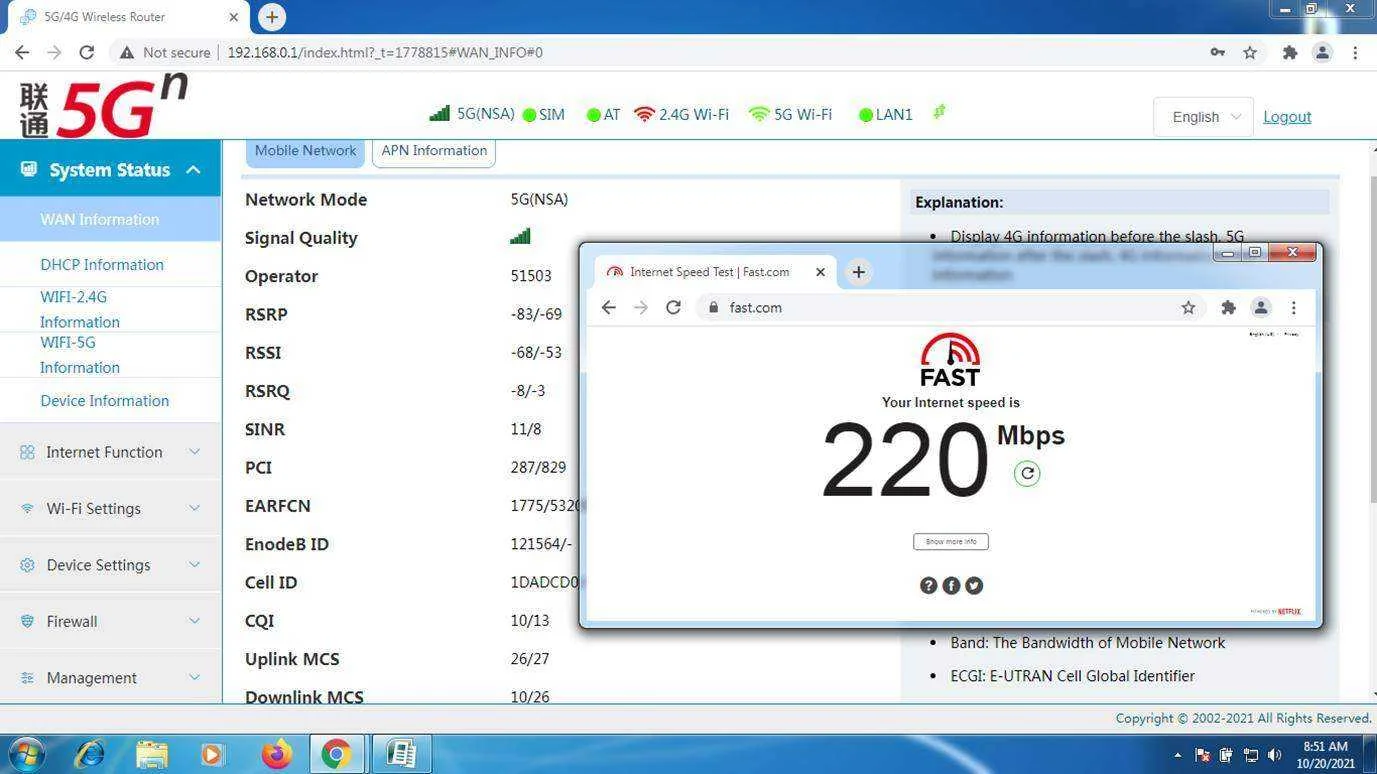Screen dimensions: 1377x774
Task: Open the Fast.com help question icon
Action: (928, 586)
